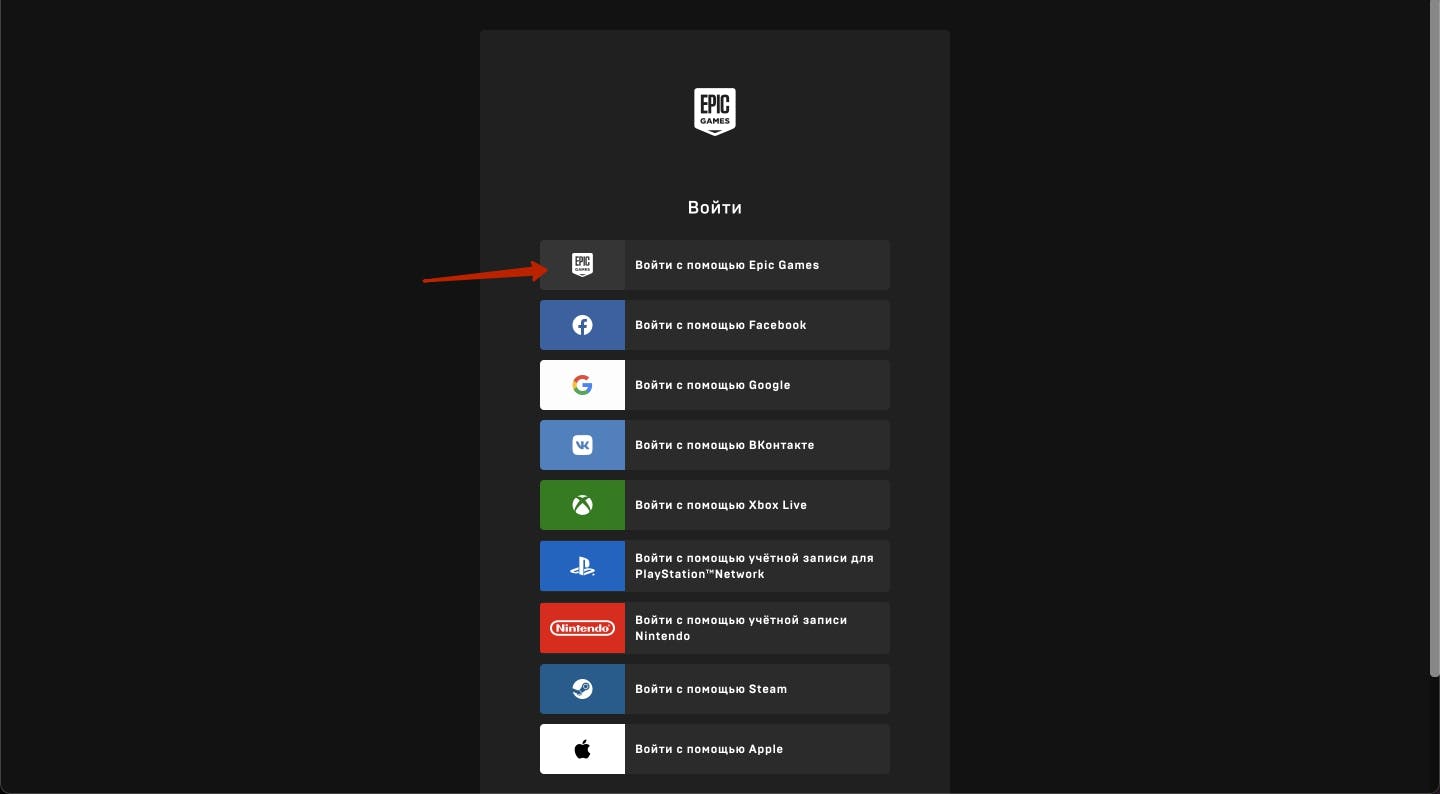Select the ВКонтакте VK icon
This screenshot has width=1440, height=794.
click(x=582, y=445)
